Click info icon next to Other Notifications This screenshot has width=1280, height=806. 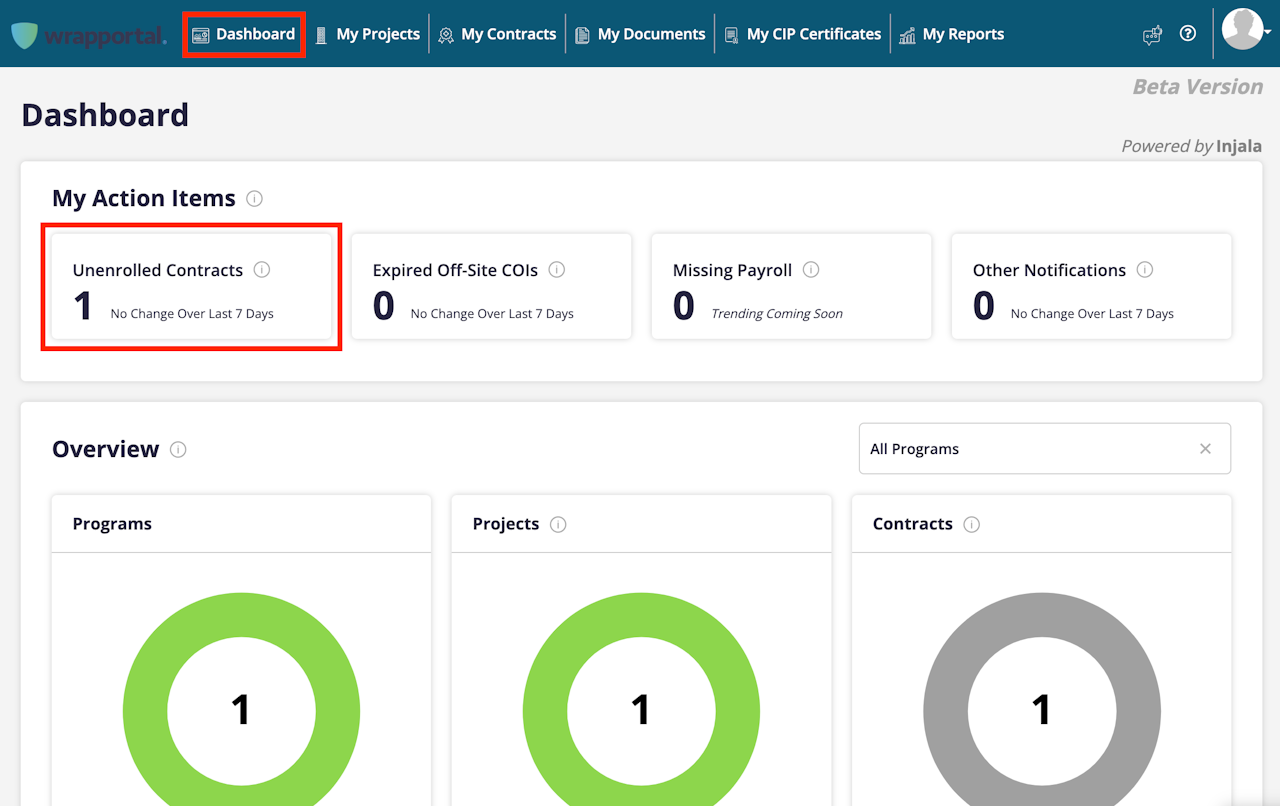pos(1145,270)
